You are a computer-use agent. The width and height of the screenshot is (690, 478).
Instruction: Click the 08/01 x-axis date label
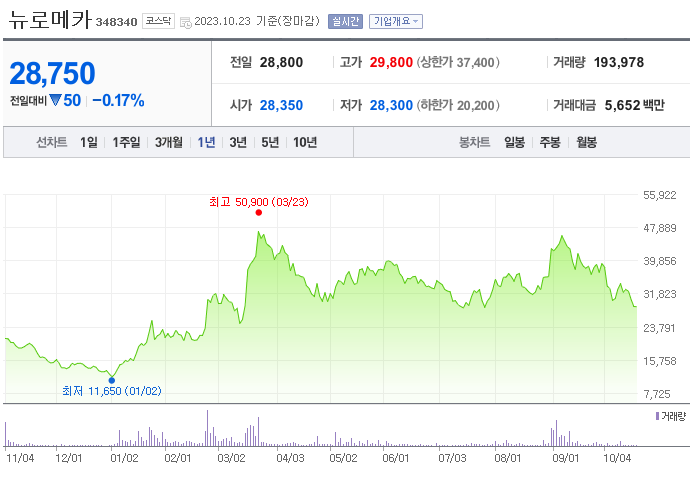508,458
